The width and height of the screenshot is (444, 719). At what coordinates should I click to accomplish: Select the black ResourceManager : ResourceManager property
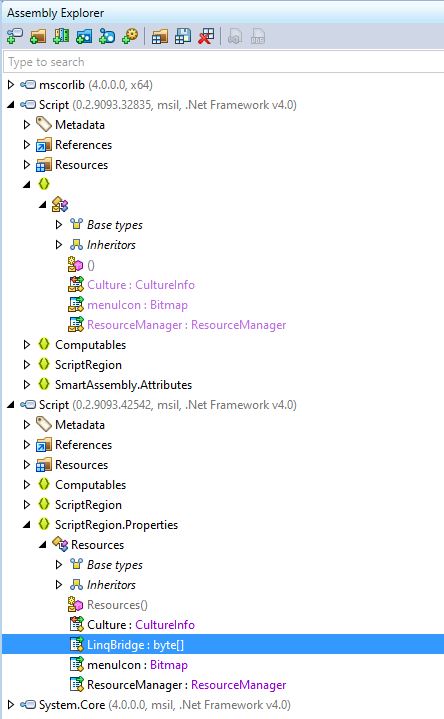(x=186, y=685)
